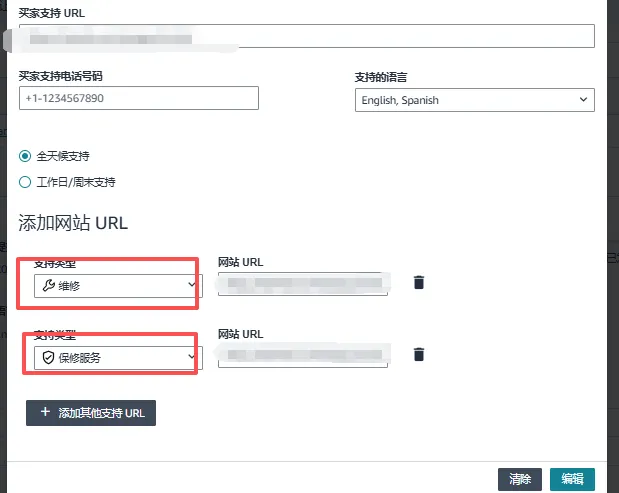Screen dimensions: 619x493
Task: Click the chevron arrow of 支持的语言 box
Action: [583, 100]
